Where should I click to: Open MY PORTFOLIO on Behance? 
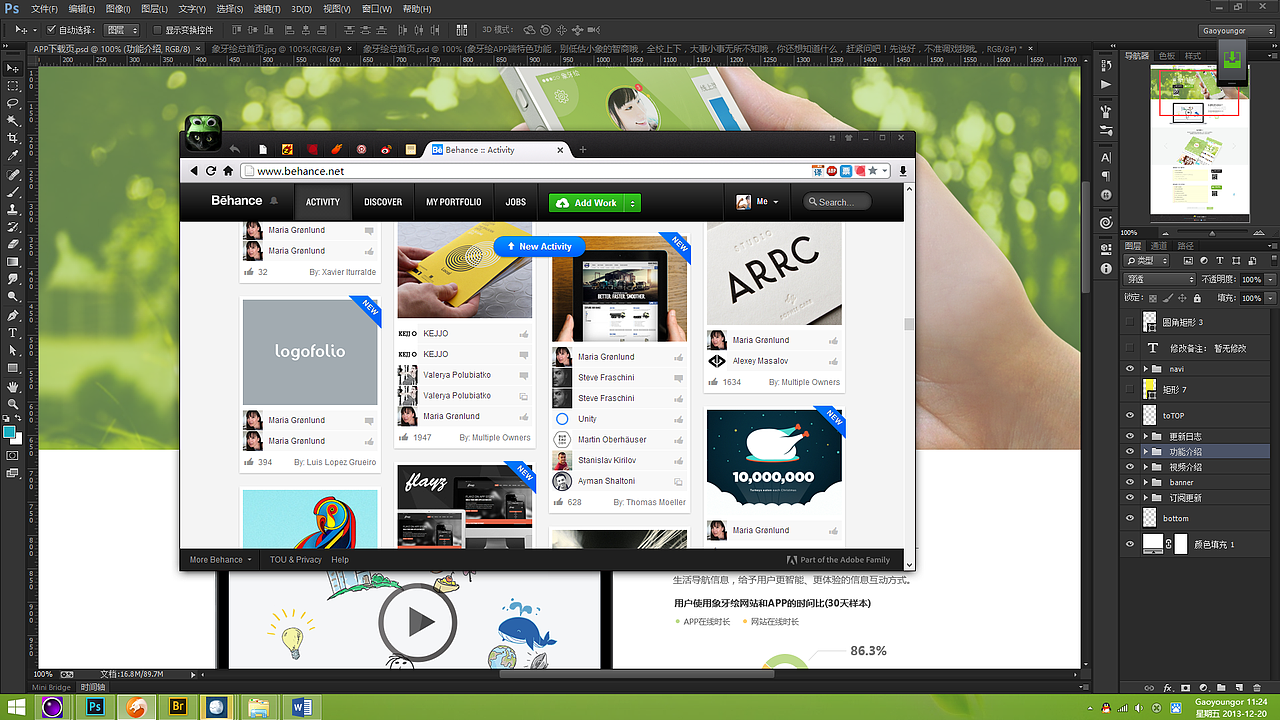point(454,202)
